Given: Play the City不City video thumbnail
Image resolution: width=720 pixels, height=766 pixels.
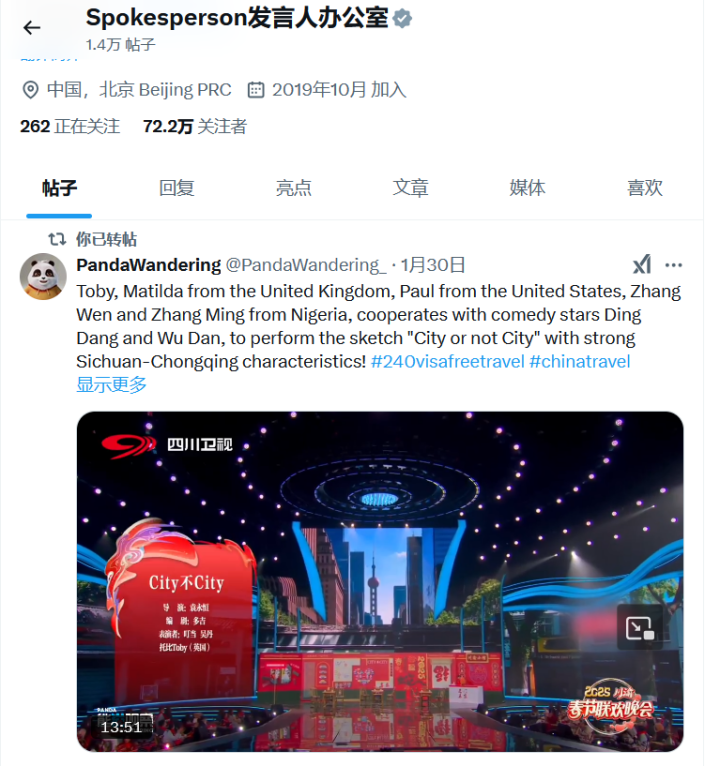Looking at the screenshot, I should (380, 581).
